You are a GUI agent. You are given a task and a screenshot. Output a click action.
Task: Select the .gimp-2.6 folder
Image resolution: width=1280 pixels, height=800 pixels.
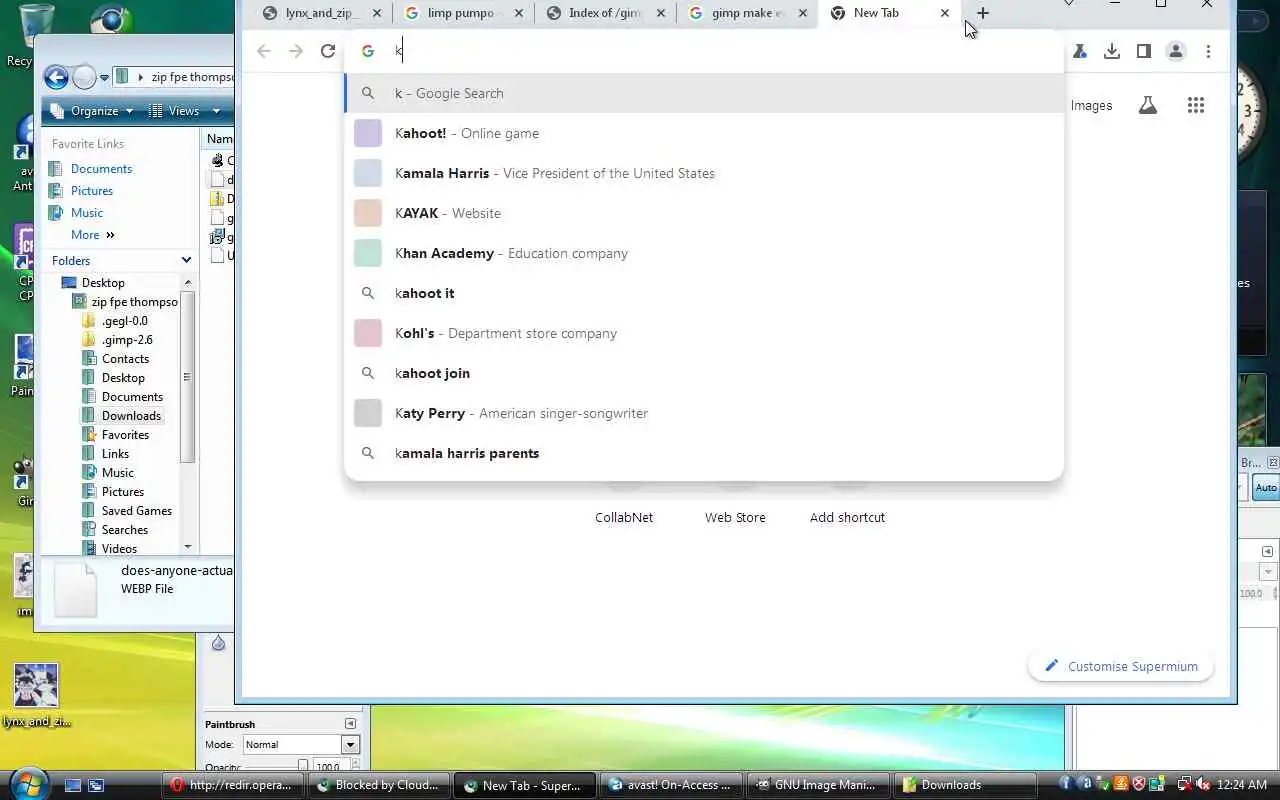point(127,340)
